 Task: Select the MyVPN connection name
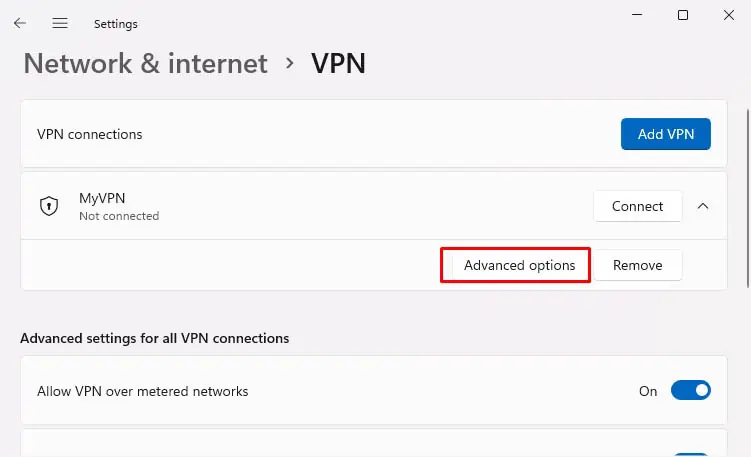[x=103, y=199]
